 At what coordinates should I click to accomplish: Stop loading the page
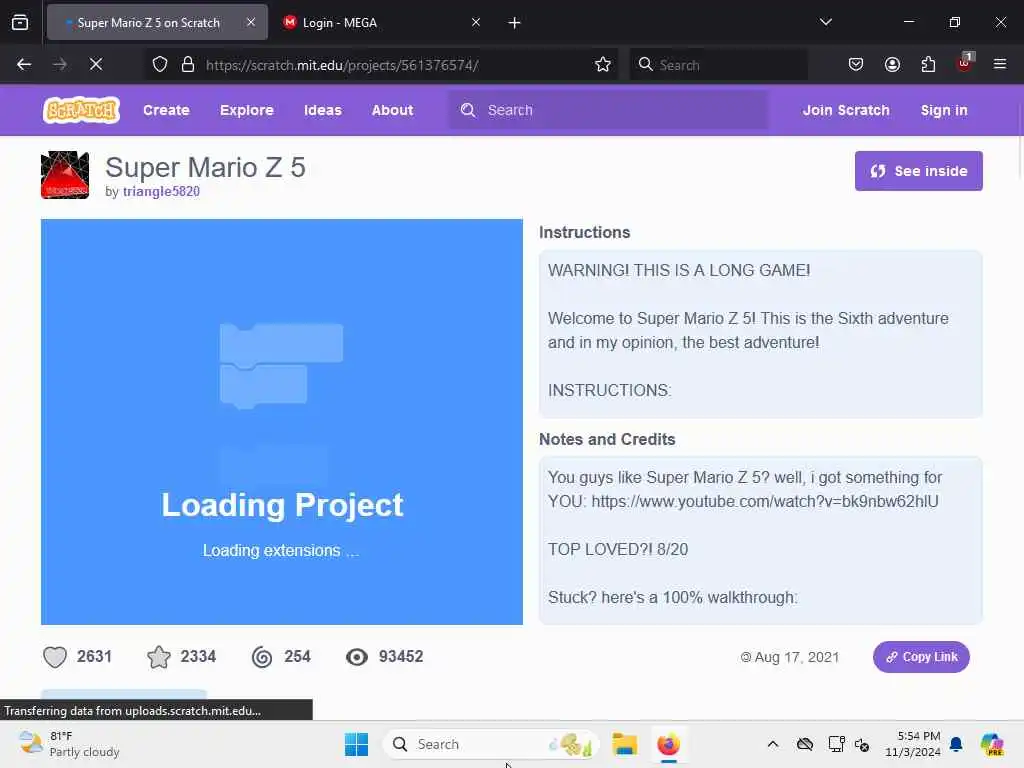click(95, 64)
